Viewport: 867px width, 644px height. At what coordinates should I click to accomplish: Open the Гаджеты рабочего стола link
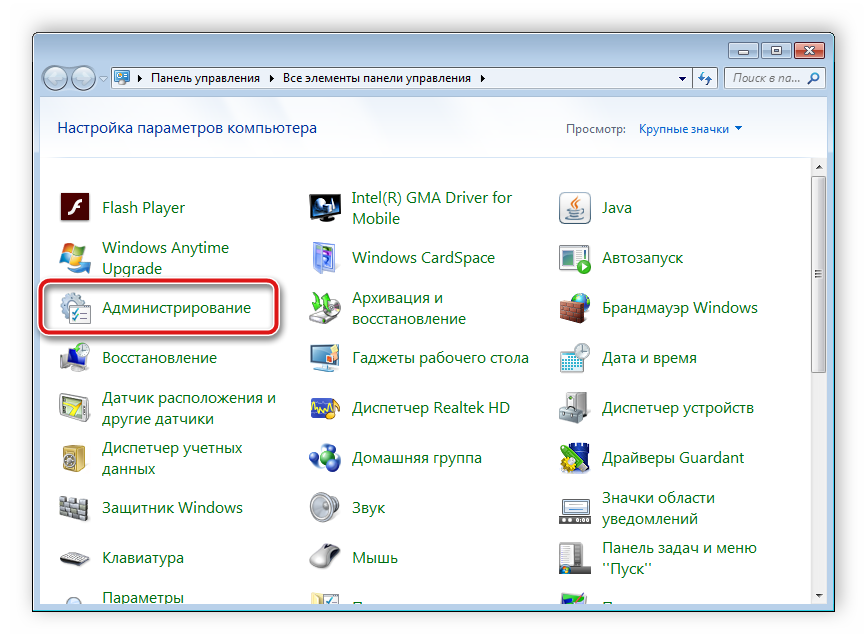click(440, 358)
